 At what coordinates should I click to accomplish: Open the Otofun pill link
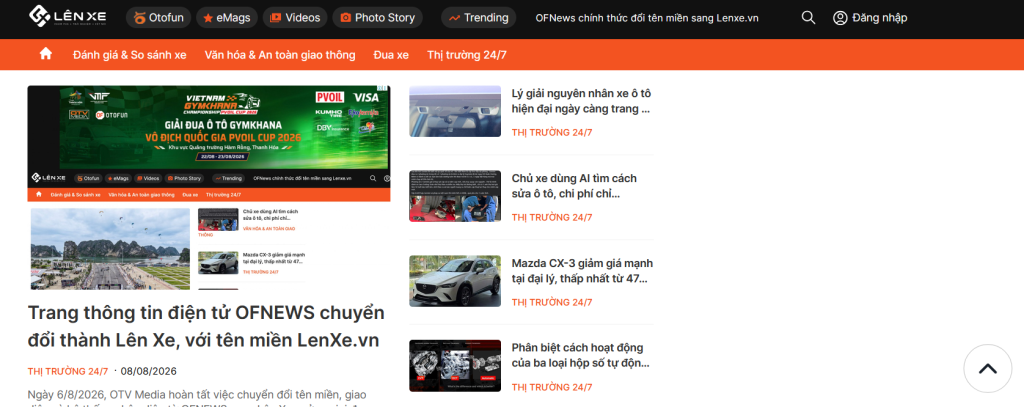(159, 18)
